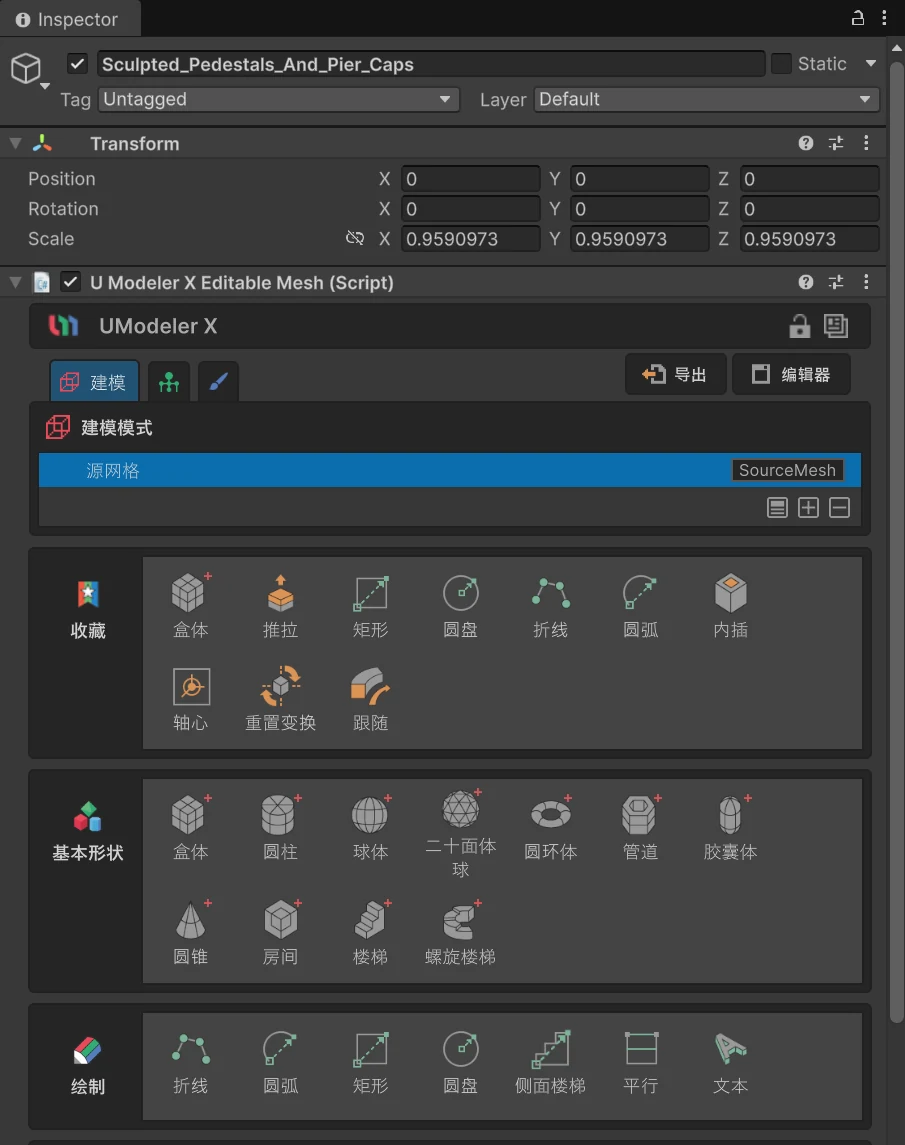Select the favorite 圆弧 arc tool

click(641, 606)
